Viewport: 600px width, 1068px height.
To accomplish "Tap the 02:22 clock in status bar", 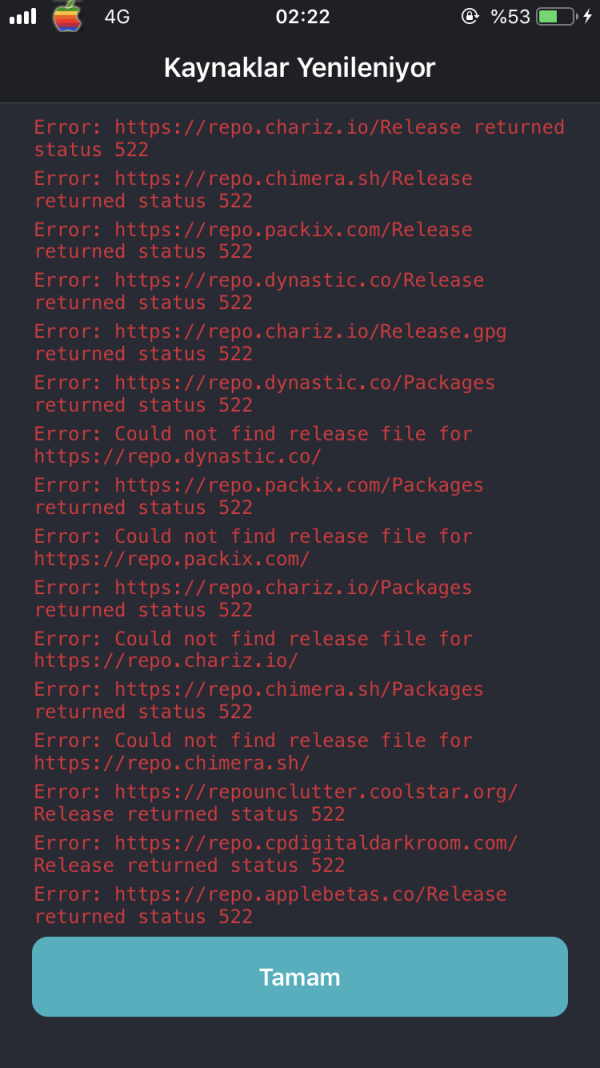I will click(x=300, y=17).
